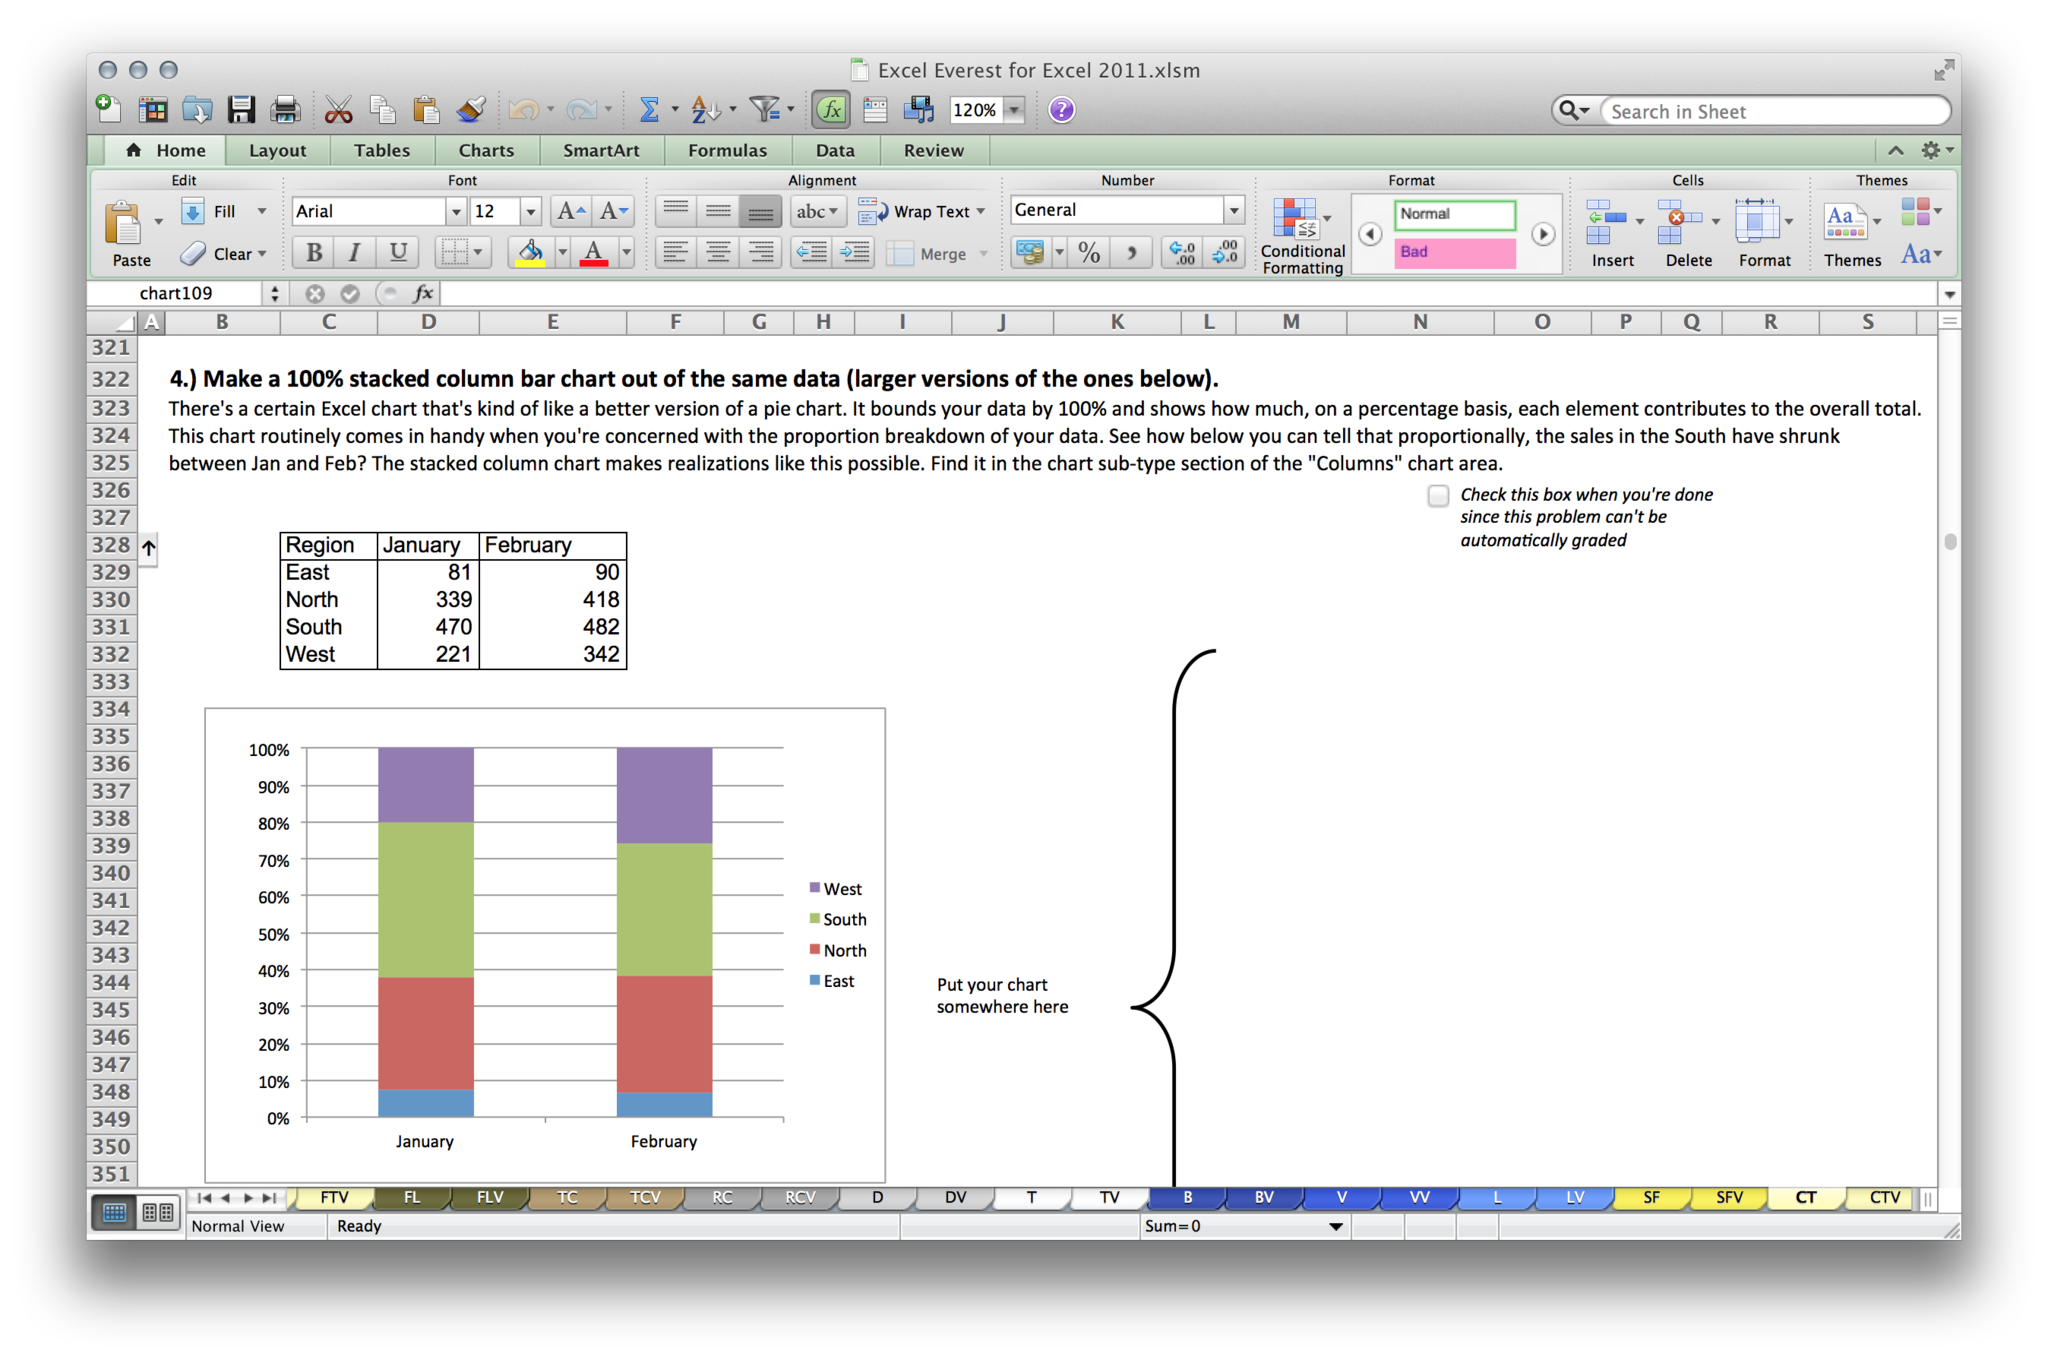Click the Decrease decimal icon
Screen dimensions: 2048x1360
point(1225,253)
